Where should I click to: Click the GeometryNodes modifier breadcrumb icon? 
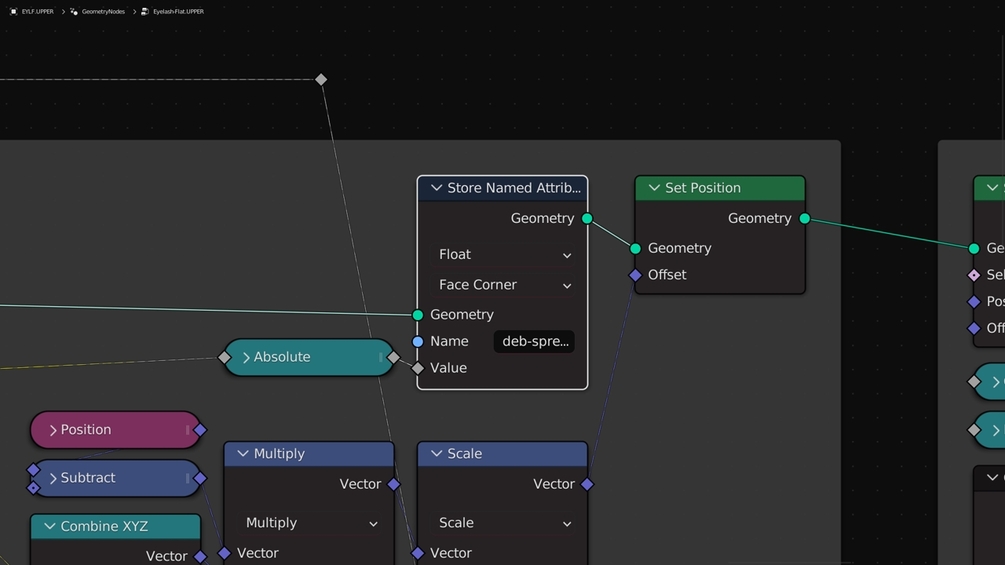coord(74,12)
